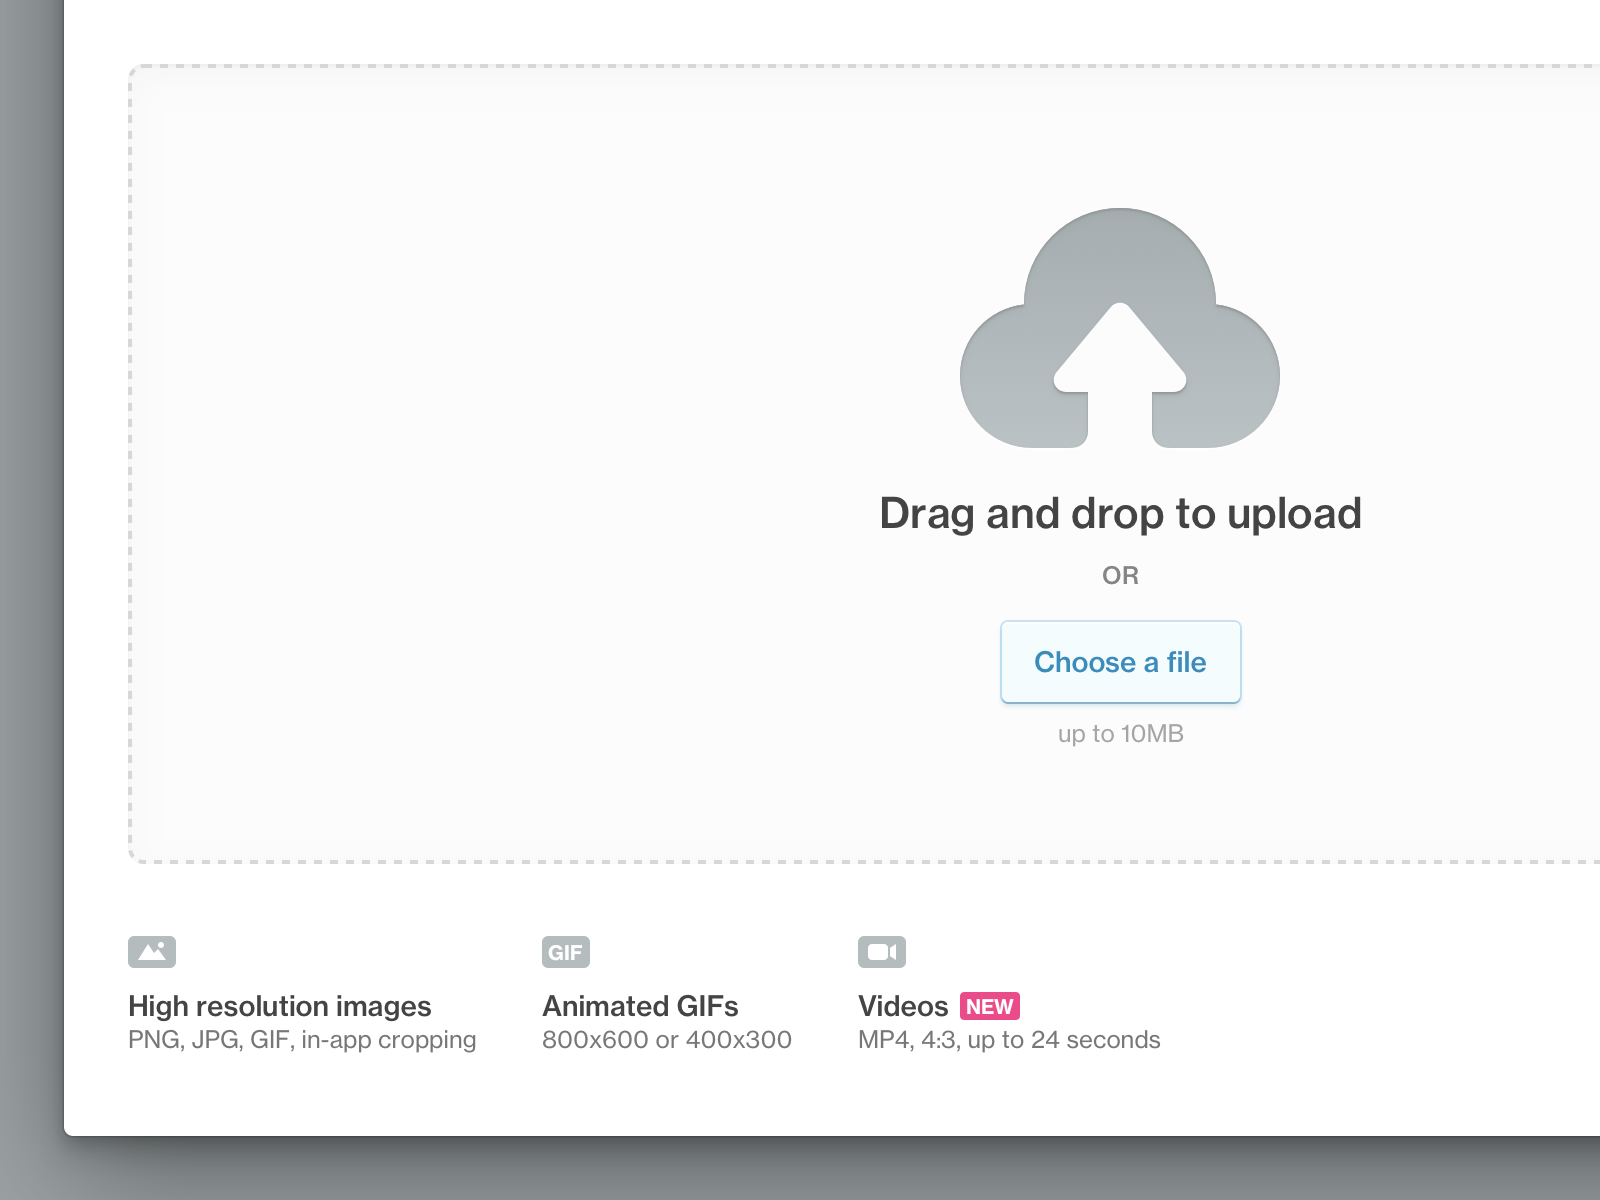The image size is (1600, 1200).
Task: Click the OR separator text
Action: click(1121, 574)
